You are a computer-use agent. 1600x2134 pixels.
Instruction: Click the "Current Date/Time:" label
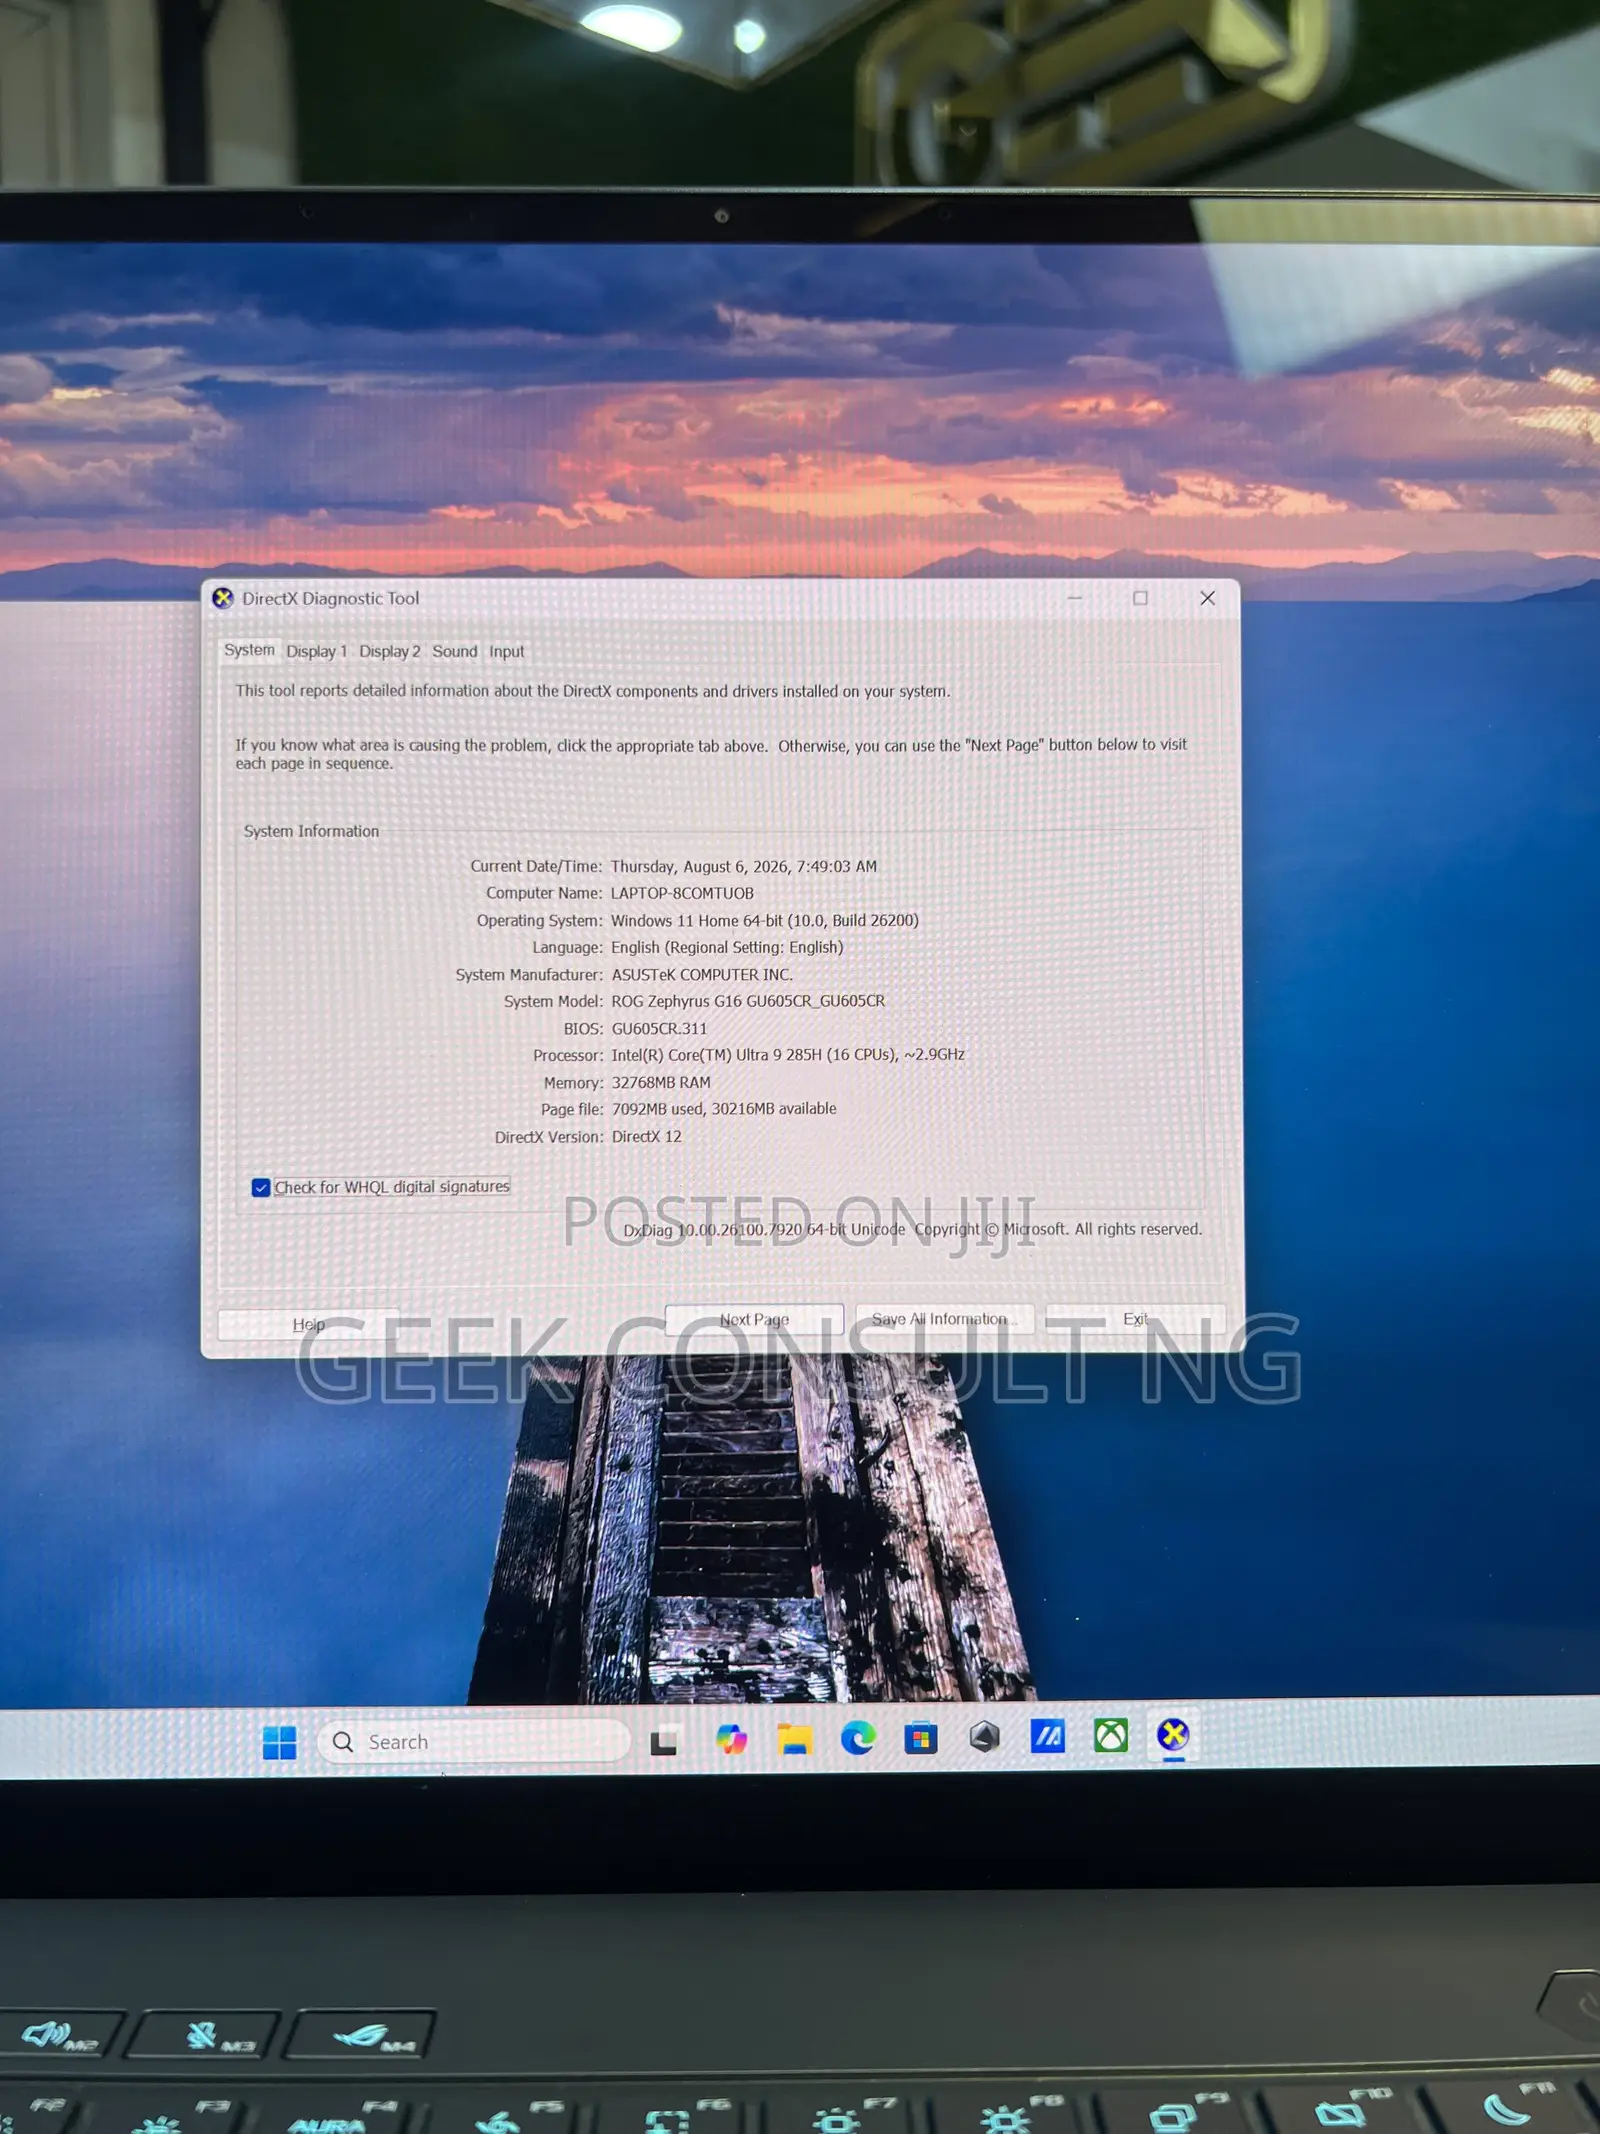[x=537, y=866]
